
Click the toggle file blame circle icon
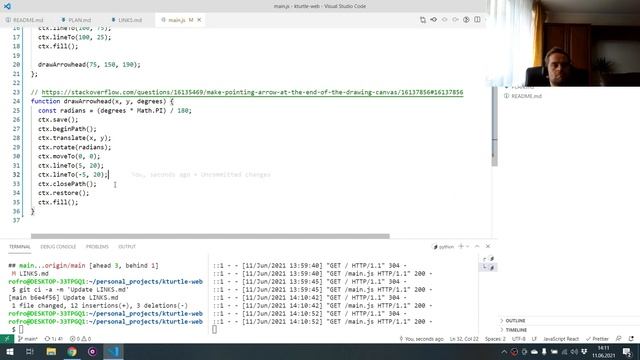tap(466, 20)
